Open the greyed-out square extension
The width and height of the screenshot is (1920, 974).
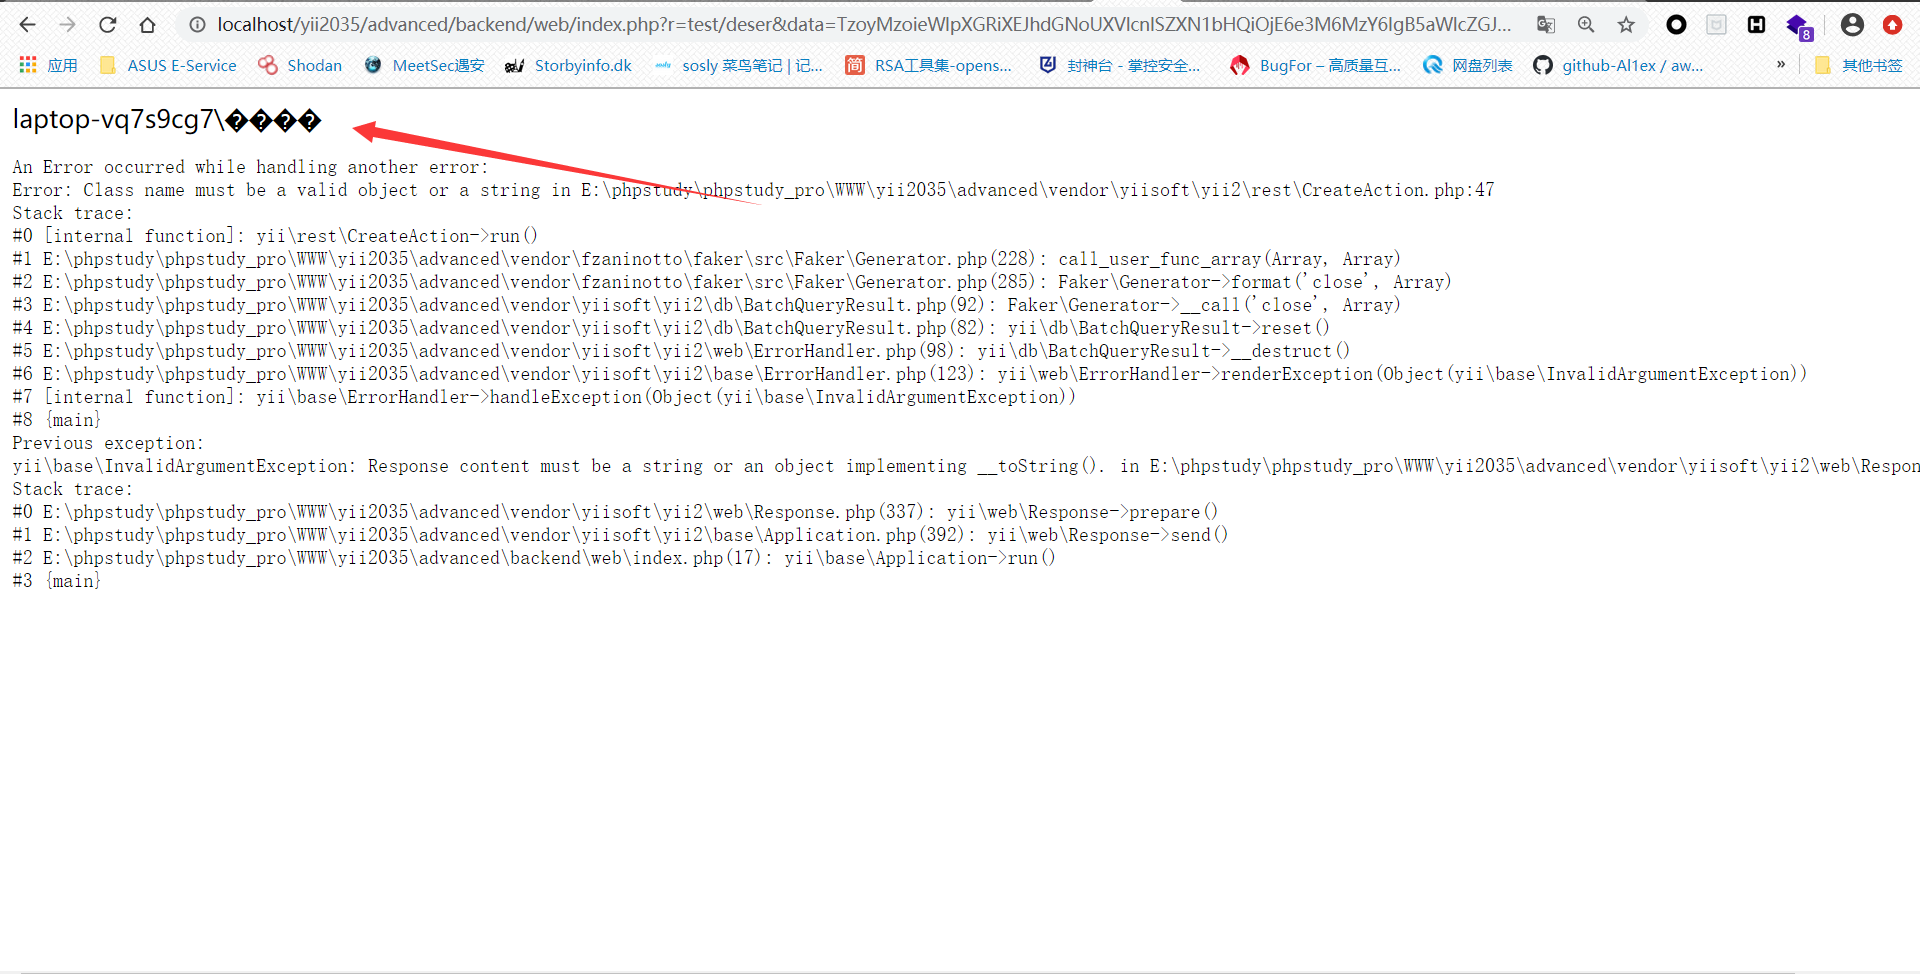1717,25
